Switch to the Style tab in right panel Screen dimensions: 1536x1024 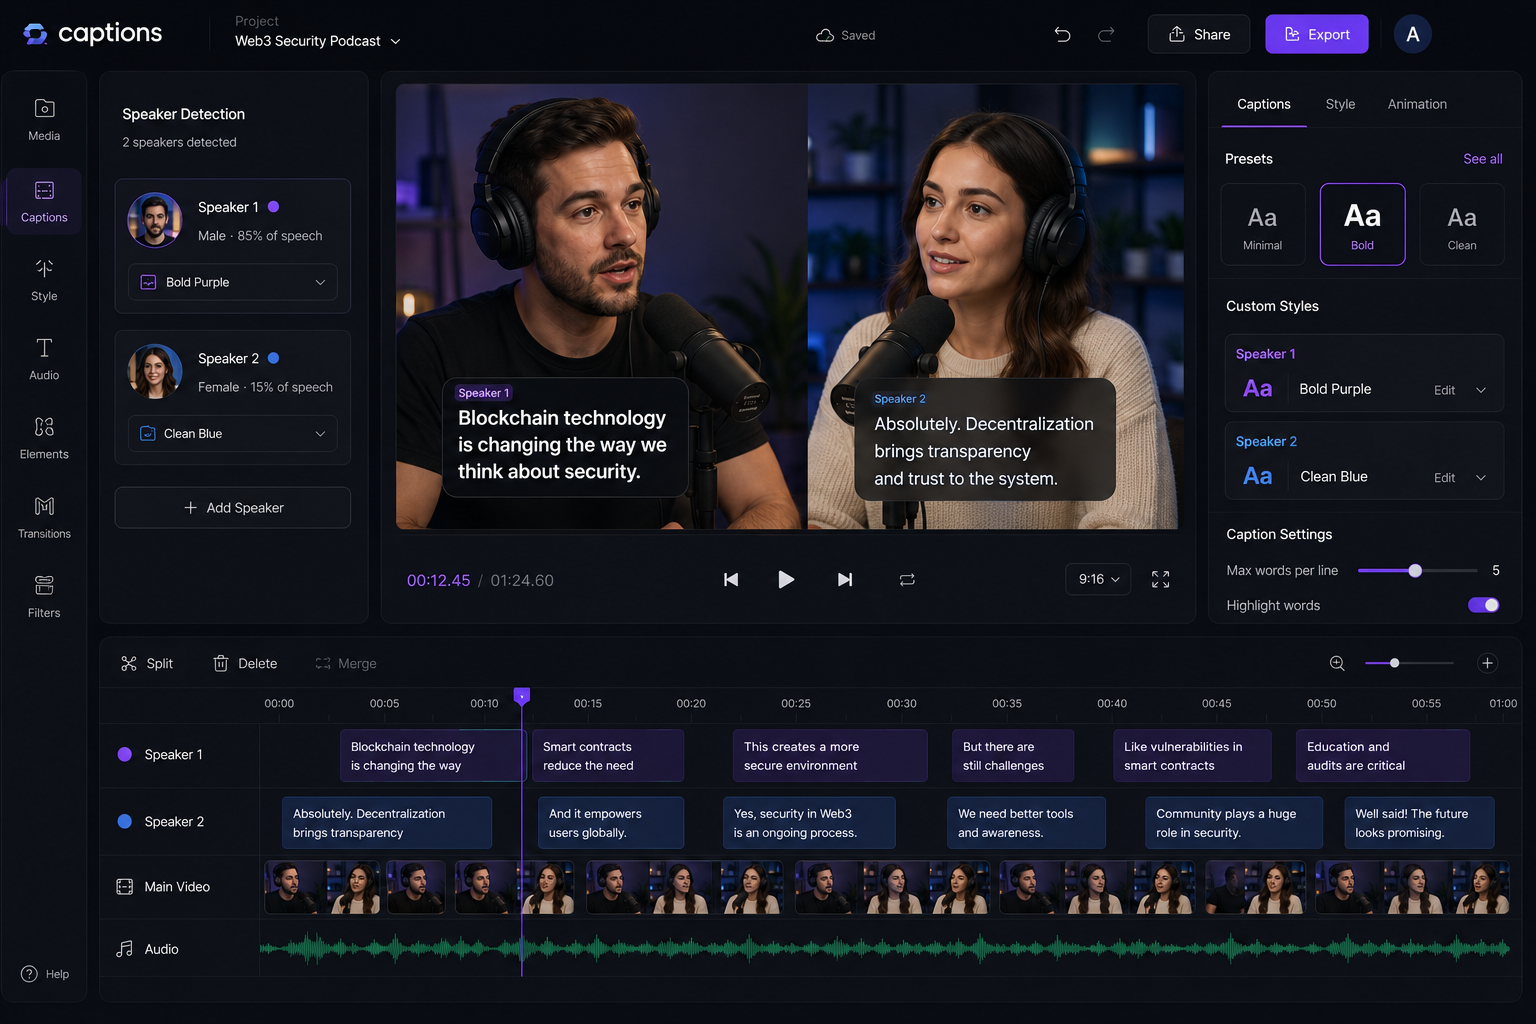(x=1340, y=104)
